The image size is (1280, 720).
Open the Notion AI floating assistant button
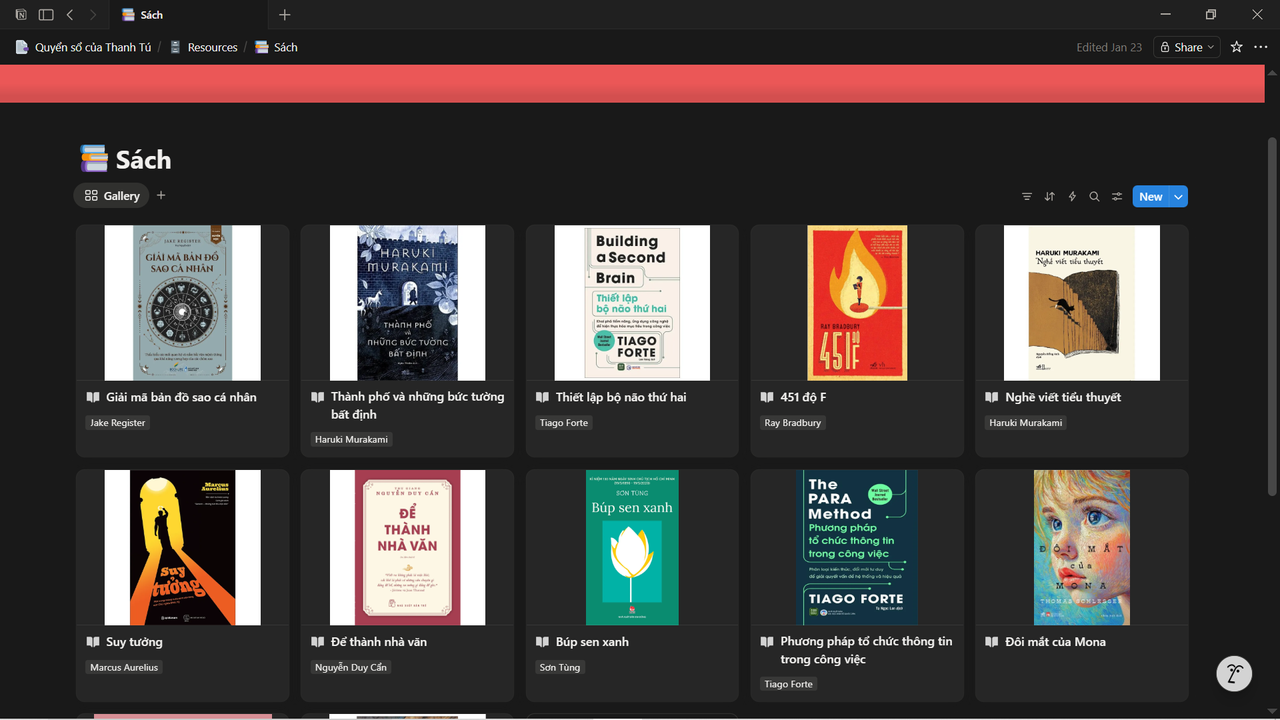(x=1234, y=674)
